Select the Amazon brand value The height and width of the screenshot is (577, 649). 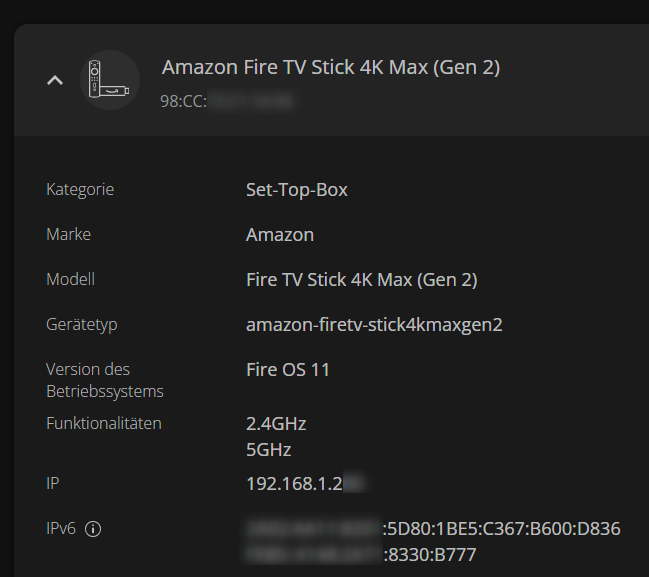[x=280, y=235]
